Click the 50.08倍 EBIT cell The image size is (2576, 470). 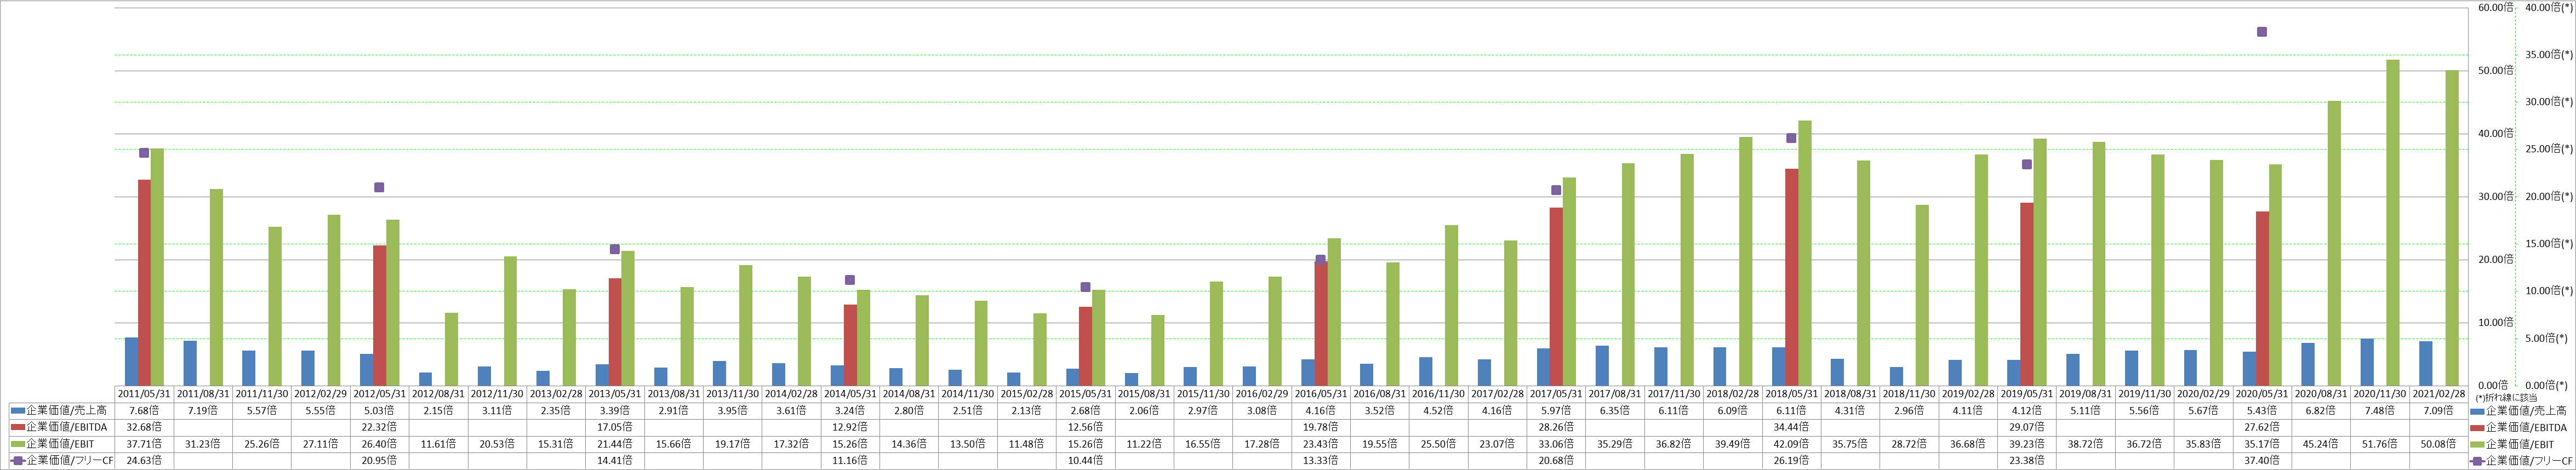2438,444
